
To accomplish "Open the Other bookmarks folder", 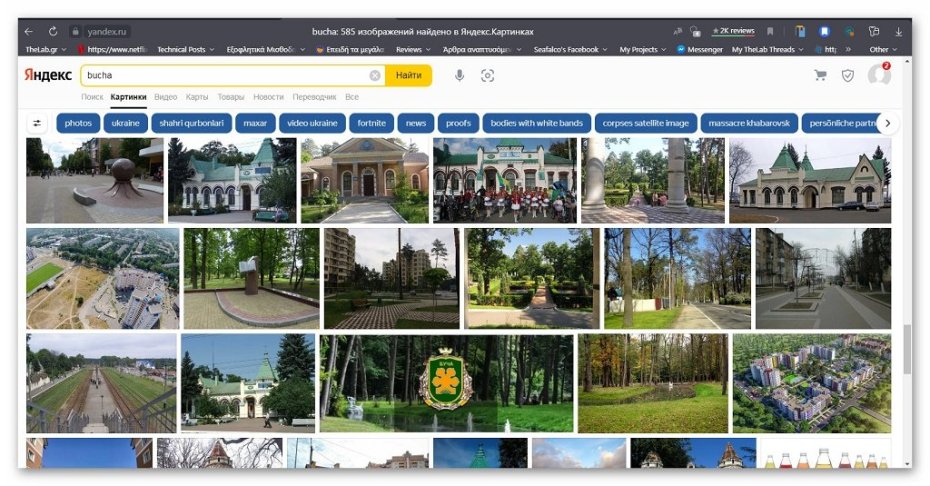I will click(x=883, y=49).
